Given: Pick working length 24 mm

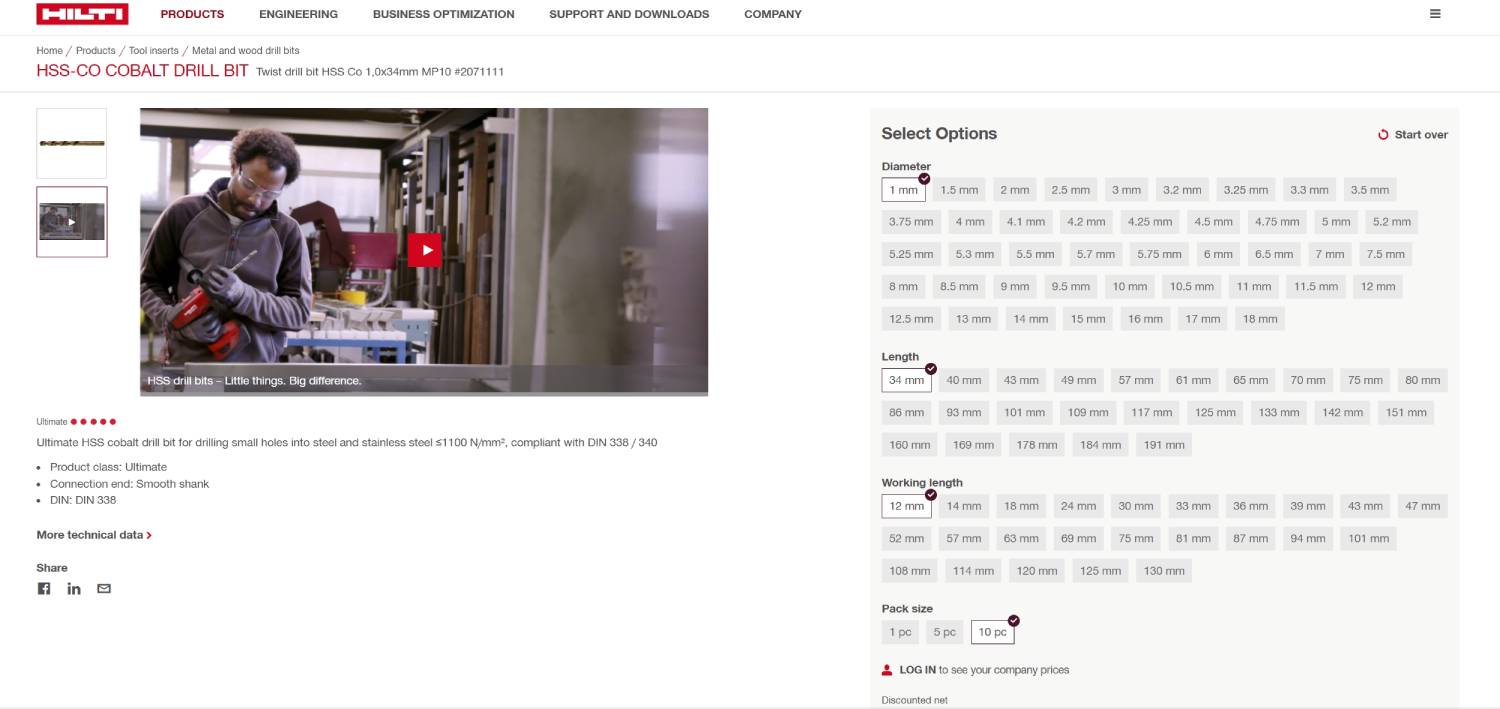Looking at the screenshot, I should click(x=1079, y=506).
